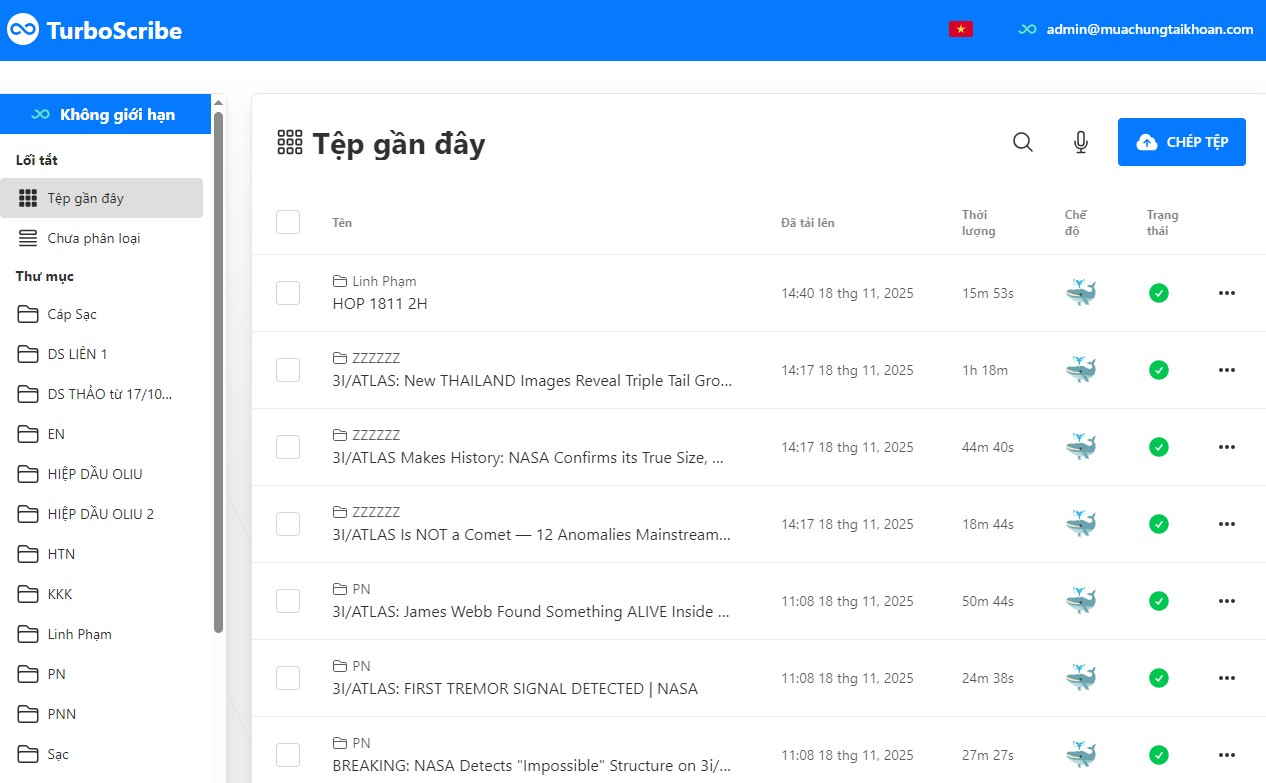Open voice recording with the microphone icon
The image size is (1266, 783).
pos(1080,142)
